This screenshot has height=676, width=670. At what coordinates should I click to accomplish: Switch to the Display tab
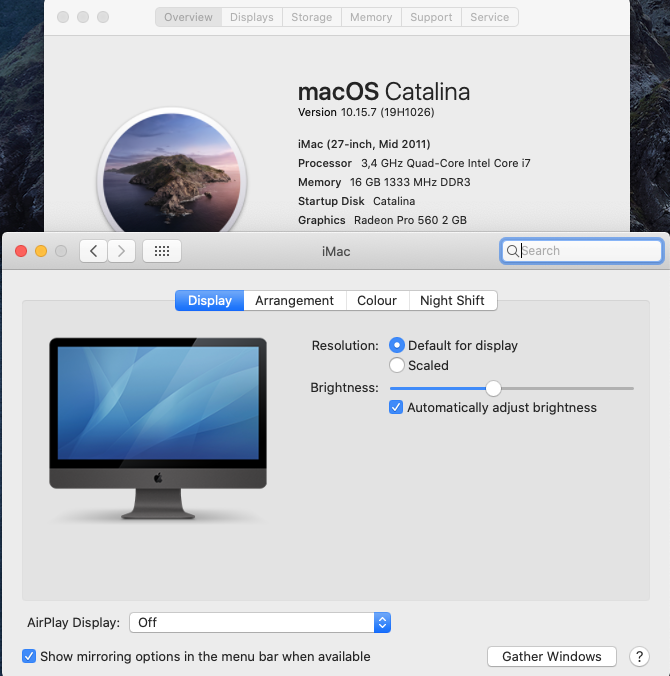[x=210, y=300]
